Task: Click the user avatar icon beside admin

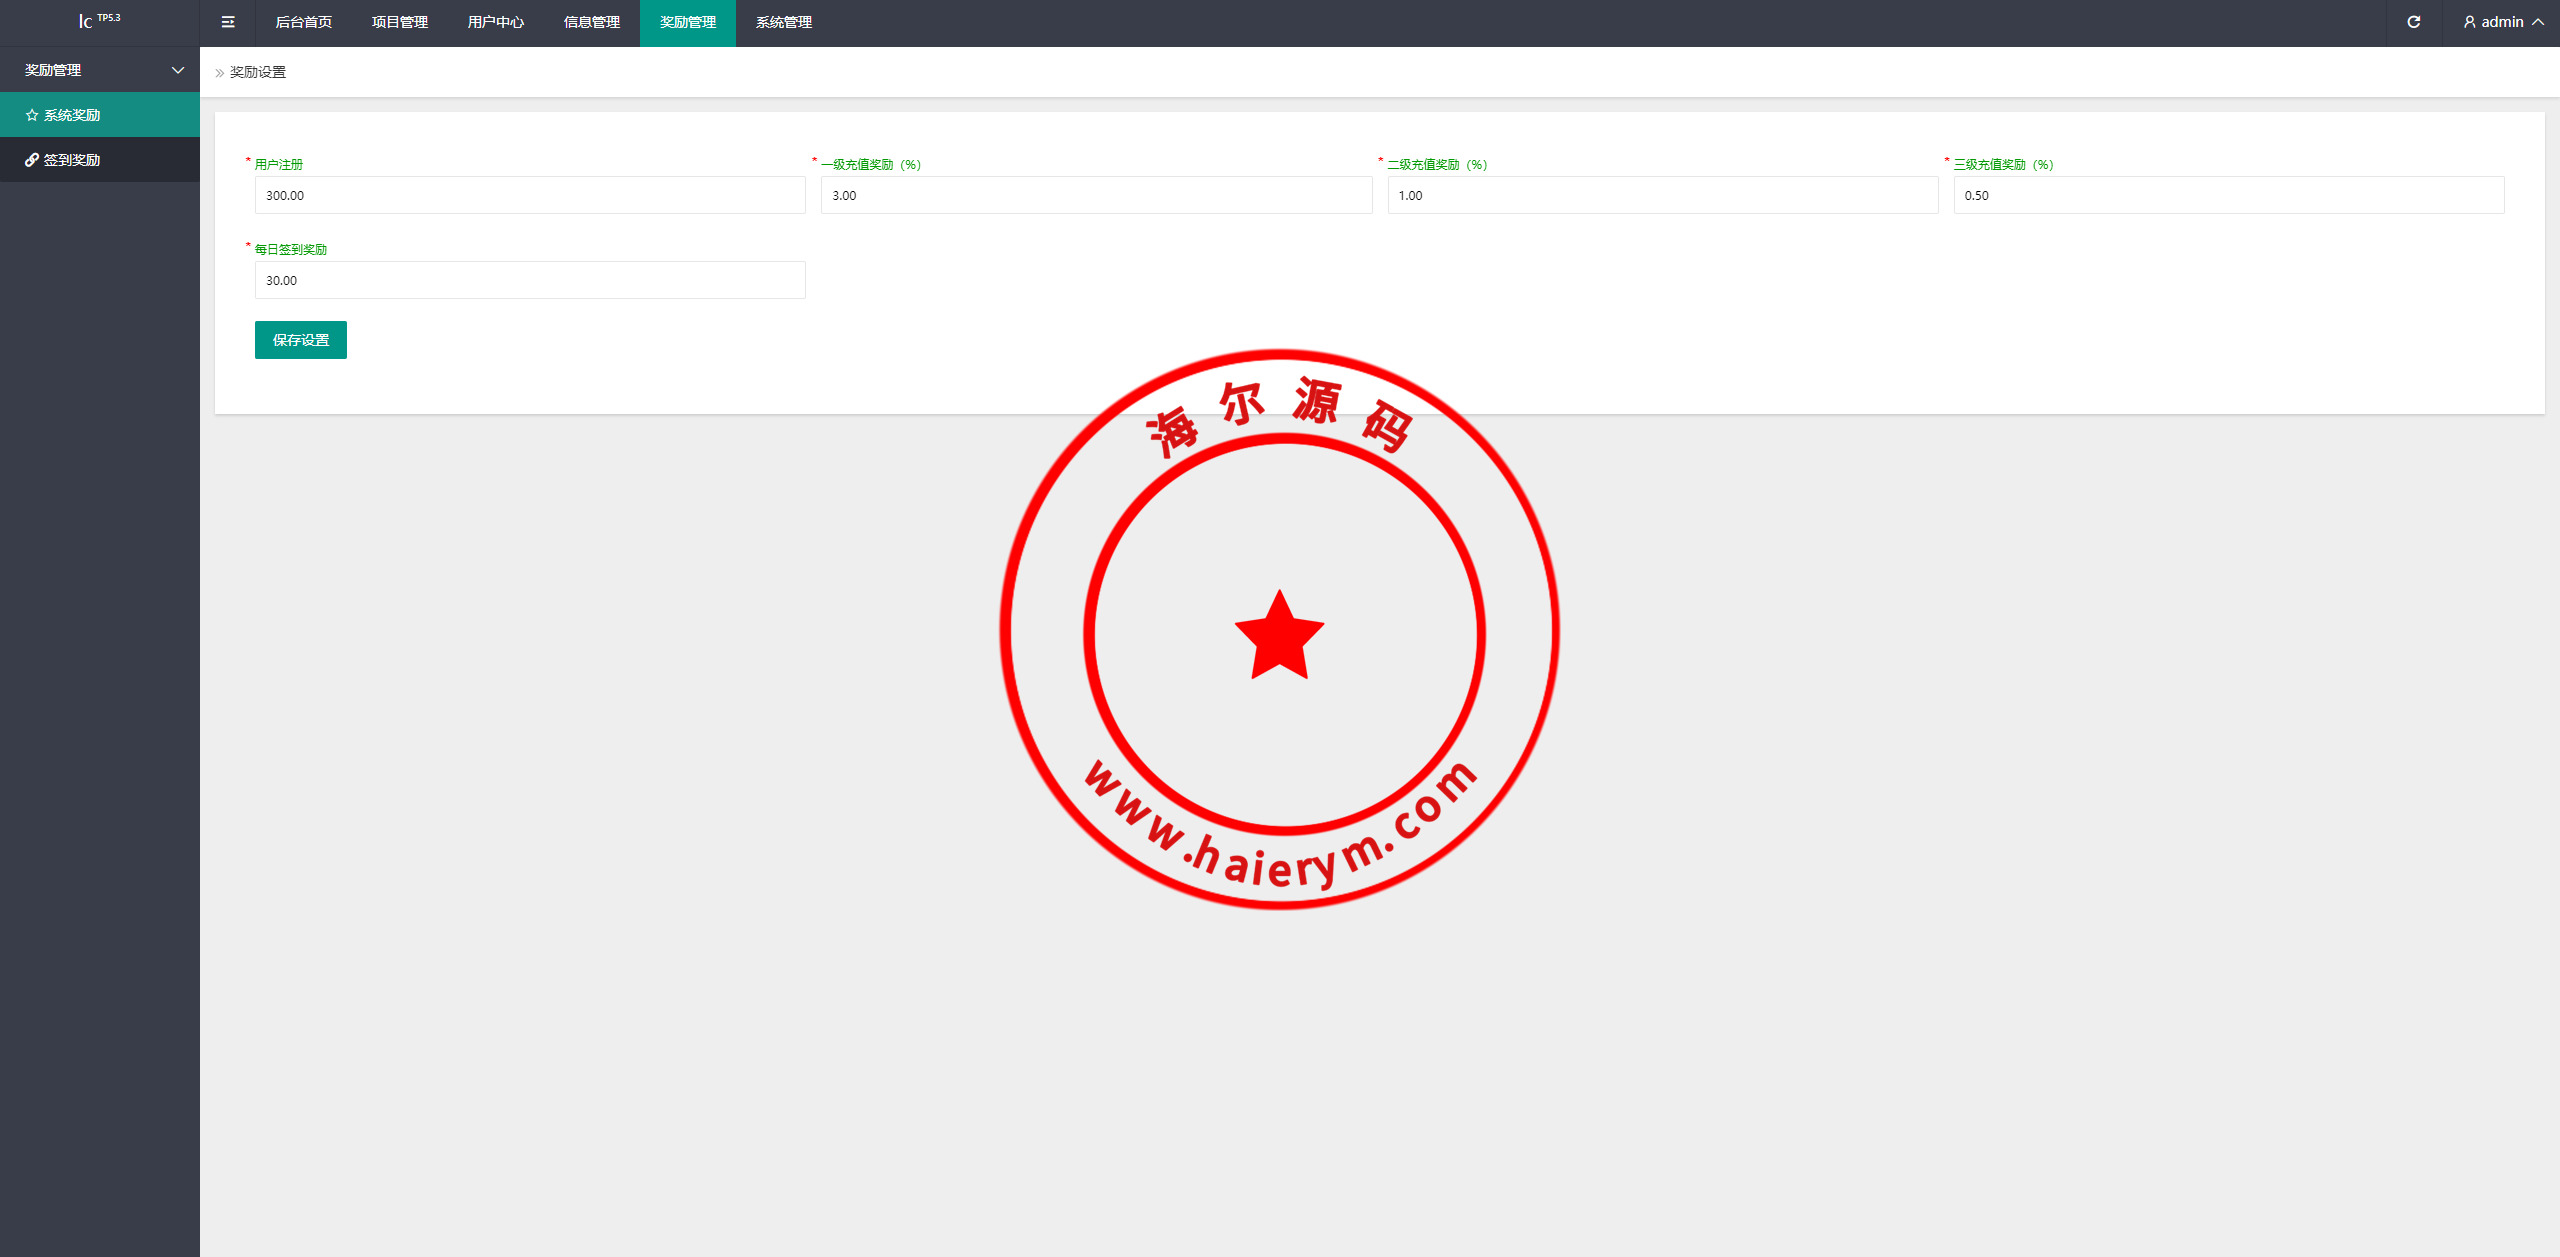Action: [2468, 21]
